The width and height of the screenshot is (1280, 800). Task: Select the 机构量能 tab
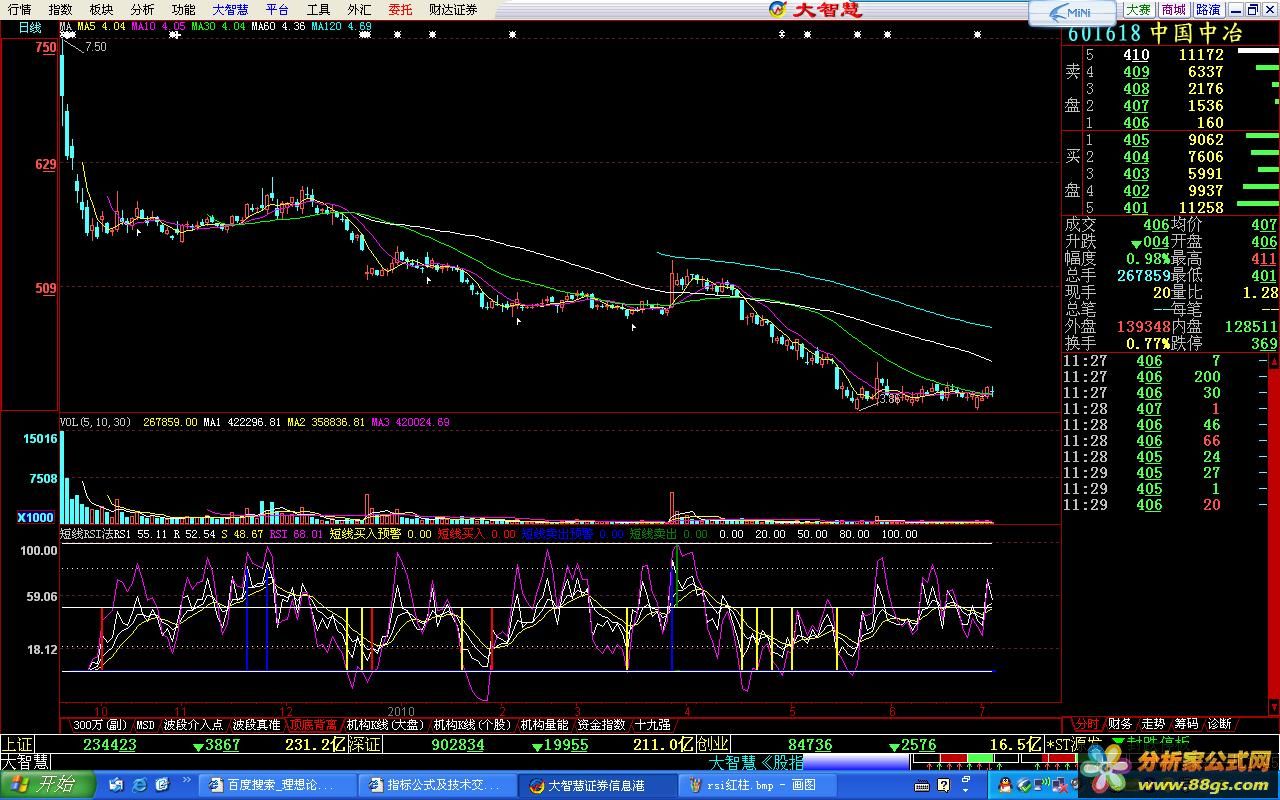(544, 724)
